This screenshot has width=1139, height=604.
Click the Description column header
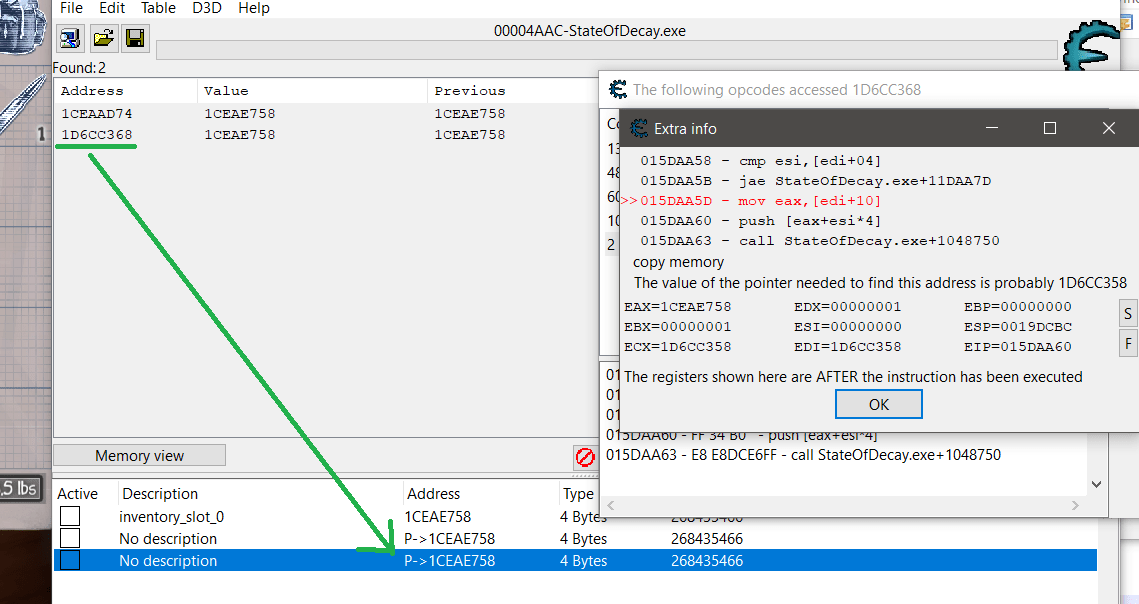tap(160, 494)
